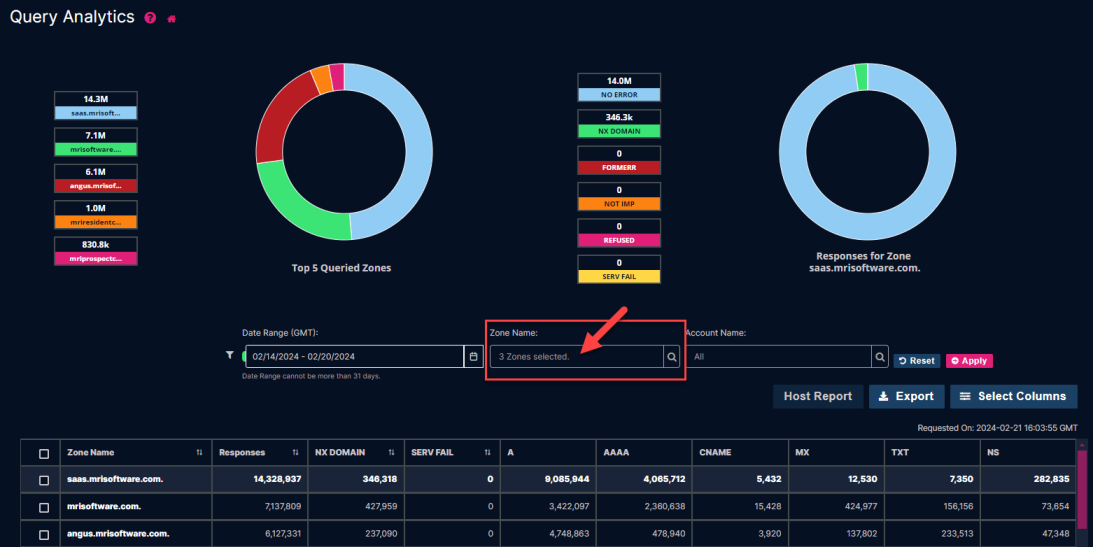The image size is (1093, 547).
Task: Click the Account Name 'All' field
Action: [x=779, y=357]
